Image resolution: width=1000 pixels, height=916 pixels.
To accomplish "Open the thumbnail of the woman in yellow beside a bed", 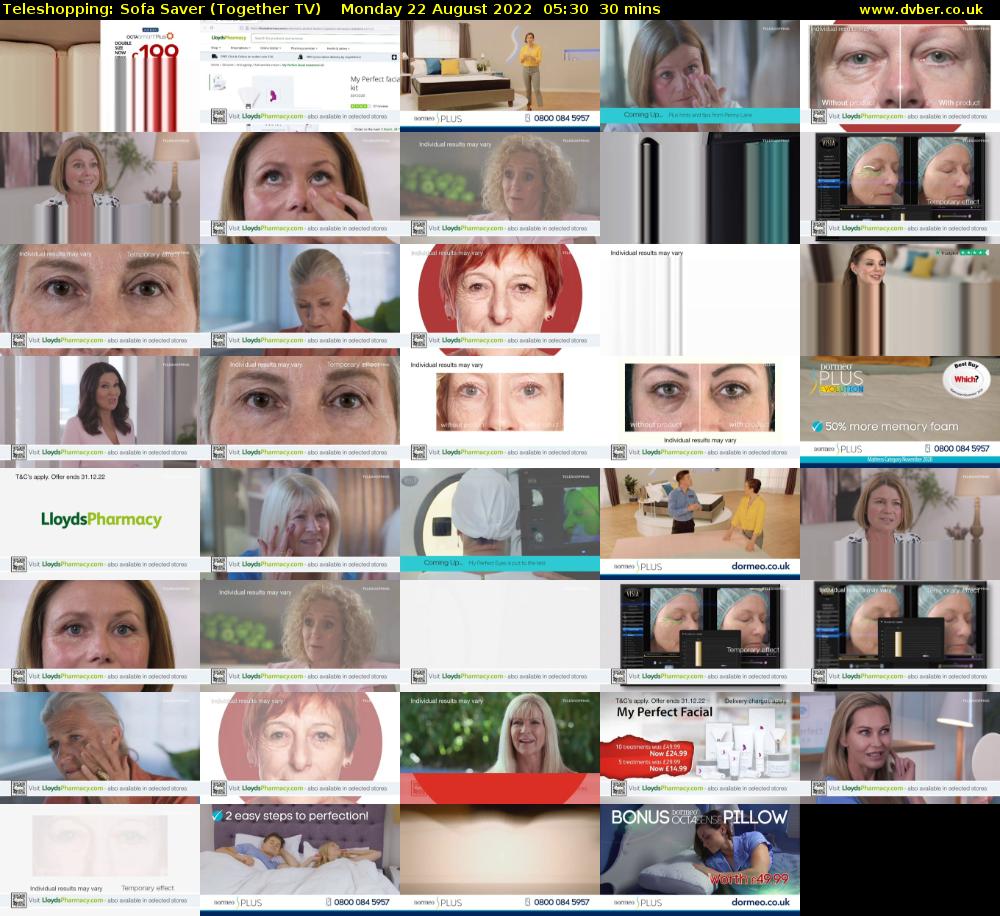I will pyautogui.click(x=500, y=75).
